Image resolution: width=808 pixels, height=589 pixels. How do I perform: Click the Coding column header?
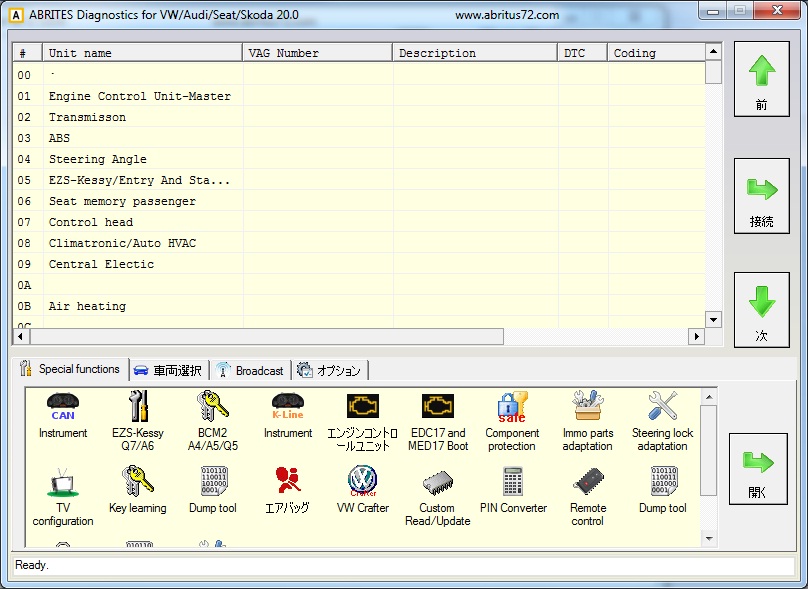coord(656,53)
